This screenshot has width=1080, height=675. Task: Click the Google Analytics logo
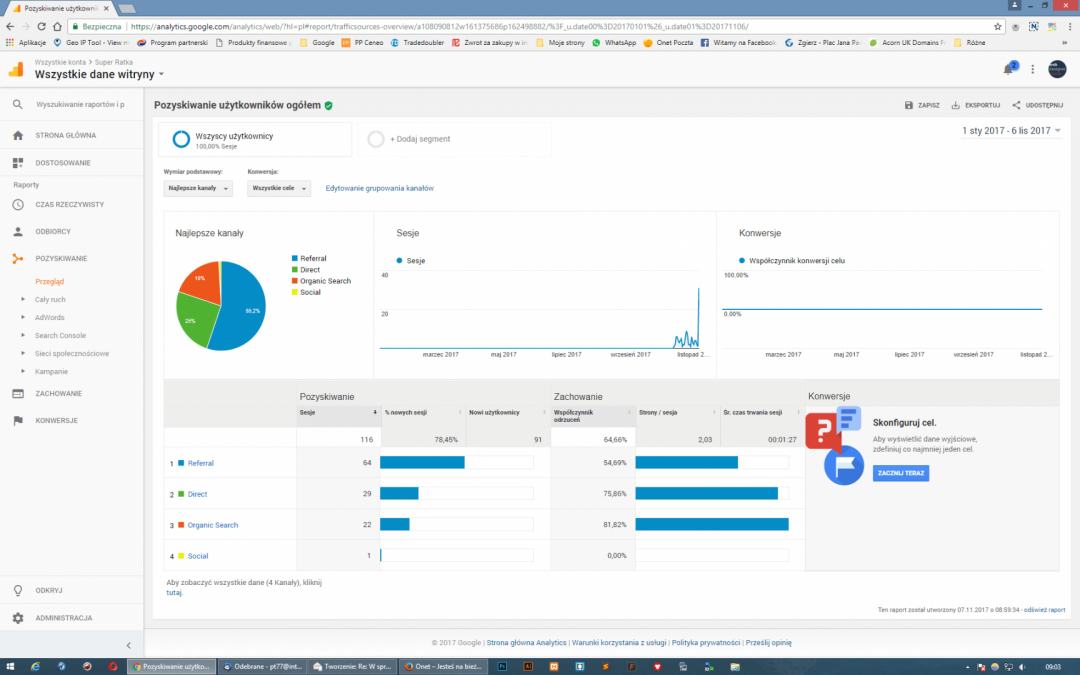(16, 69)
